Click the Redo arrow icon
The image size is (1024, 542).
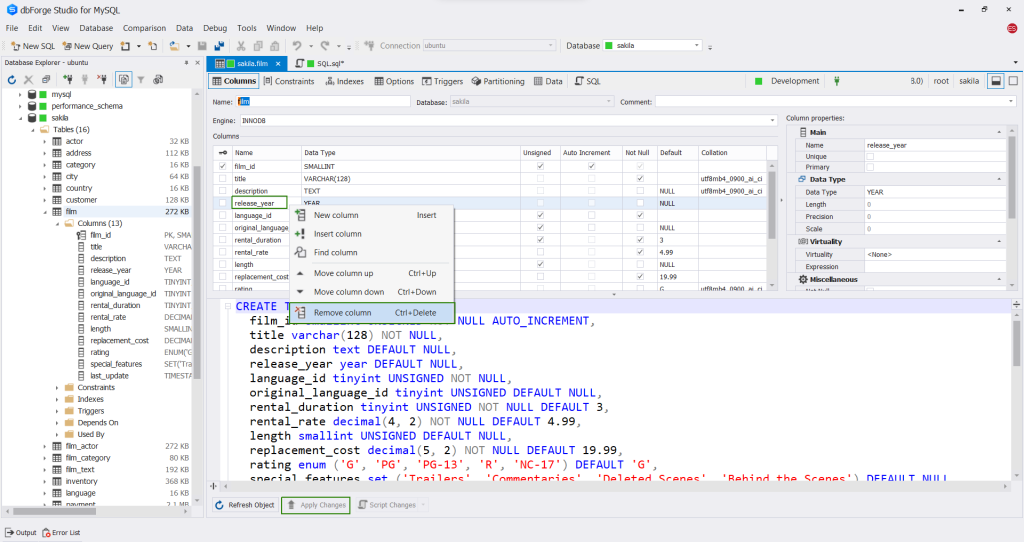pyautogui.click(x=325, y=46)
